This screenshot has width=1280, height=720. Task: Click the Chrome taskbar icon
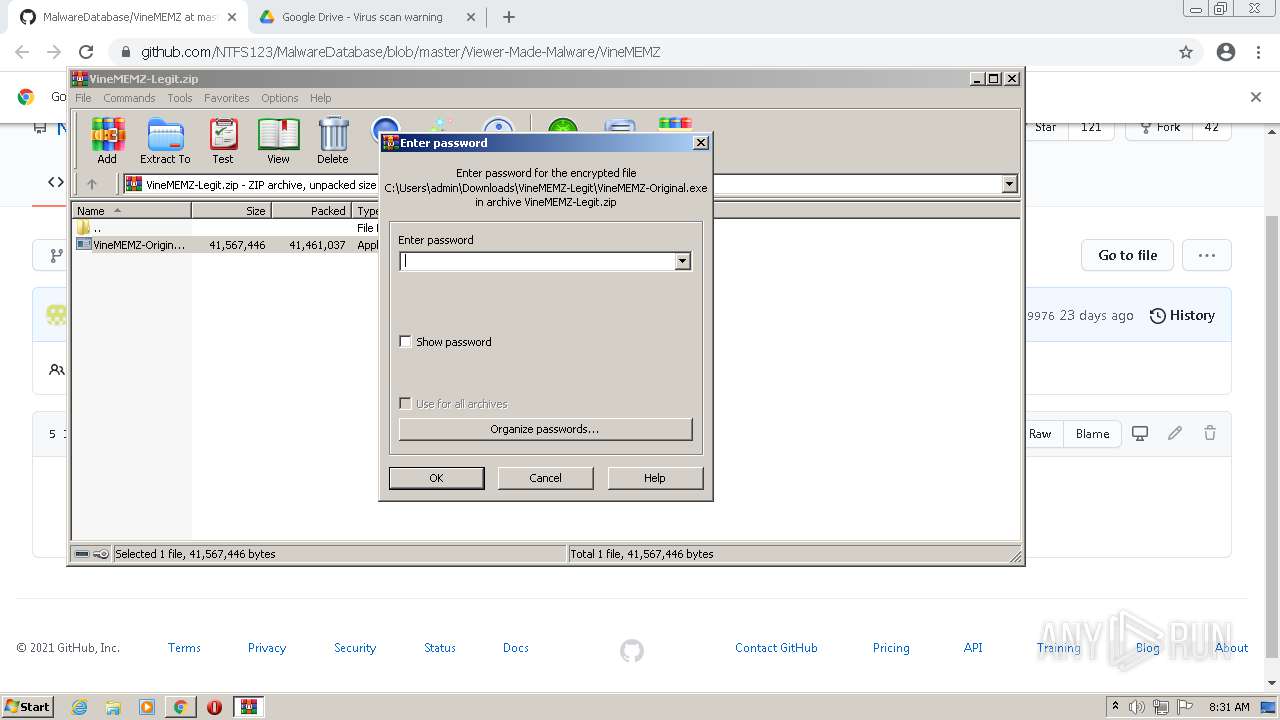pyautogui.click(x=180, y=707)
